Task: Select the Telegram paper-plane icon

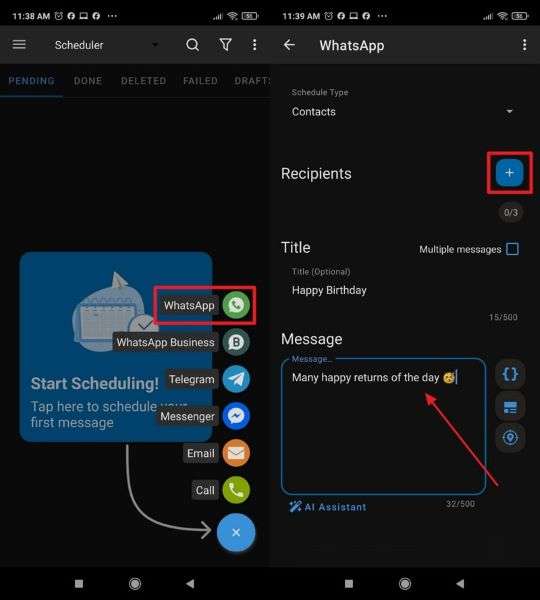Action: [x=236, y=379]
